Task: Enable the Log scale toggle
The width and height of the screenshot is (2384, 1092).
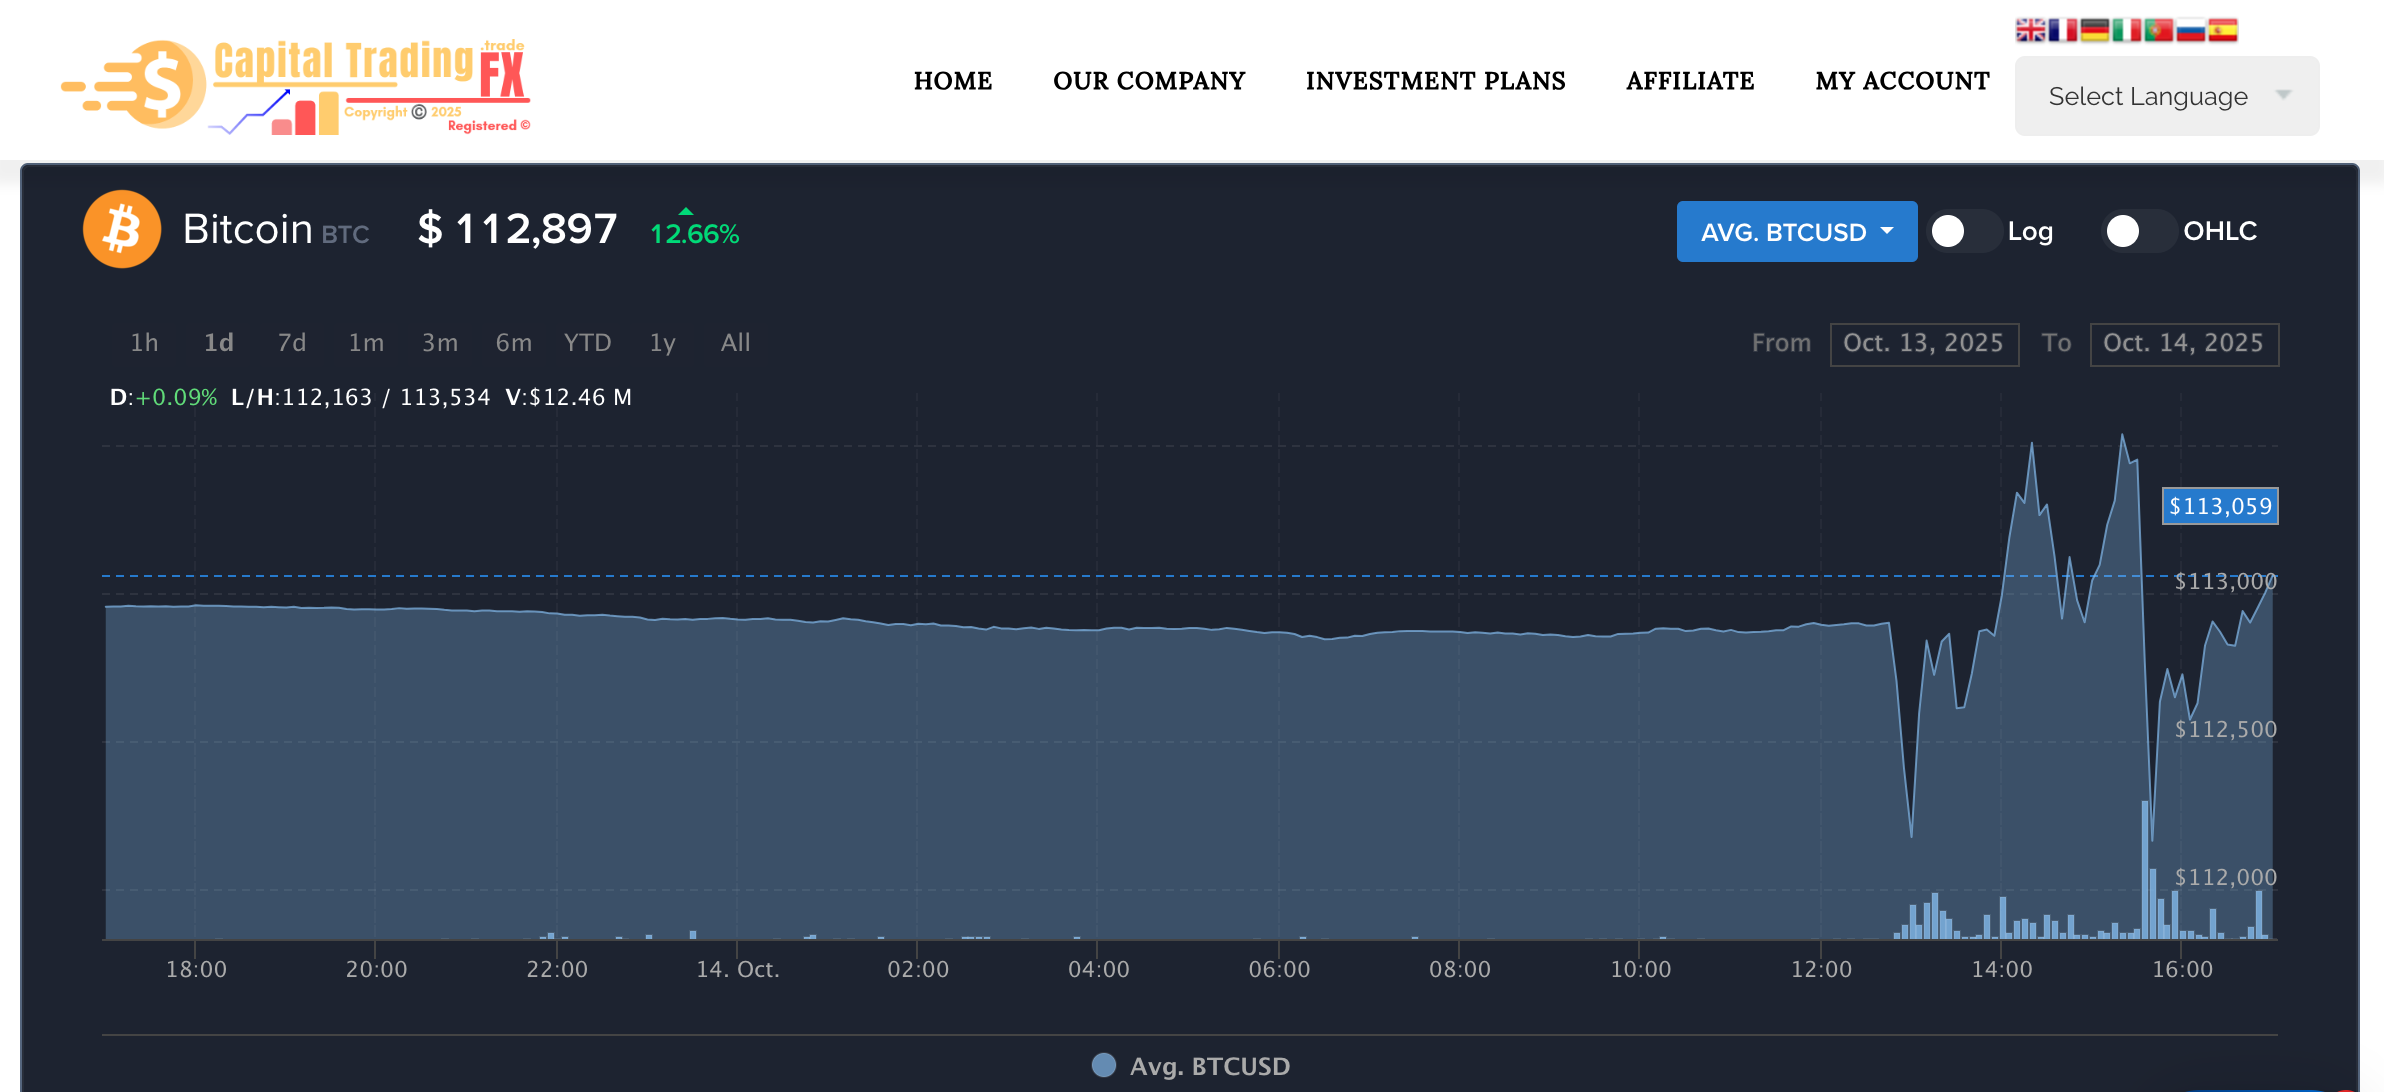Action: pyautogui.click(x=1963, y=231)
